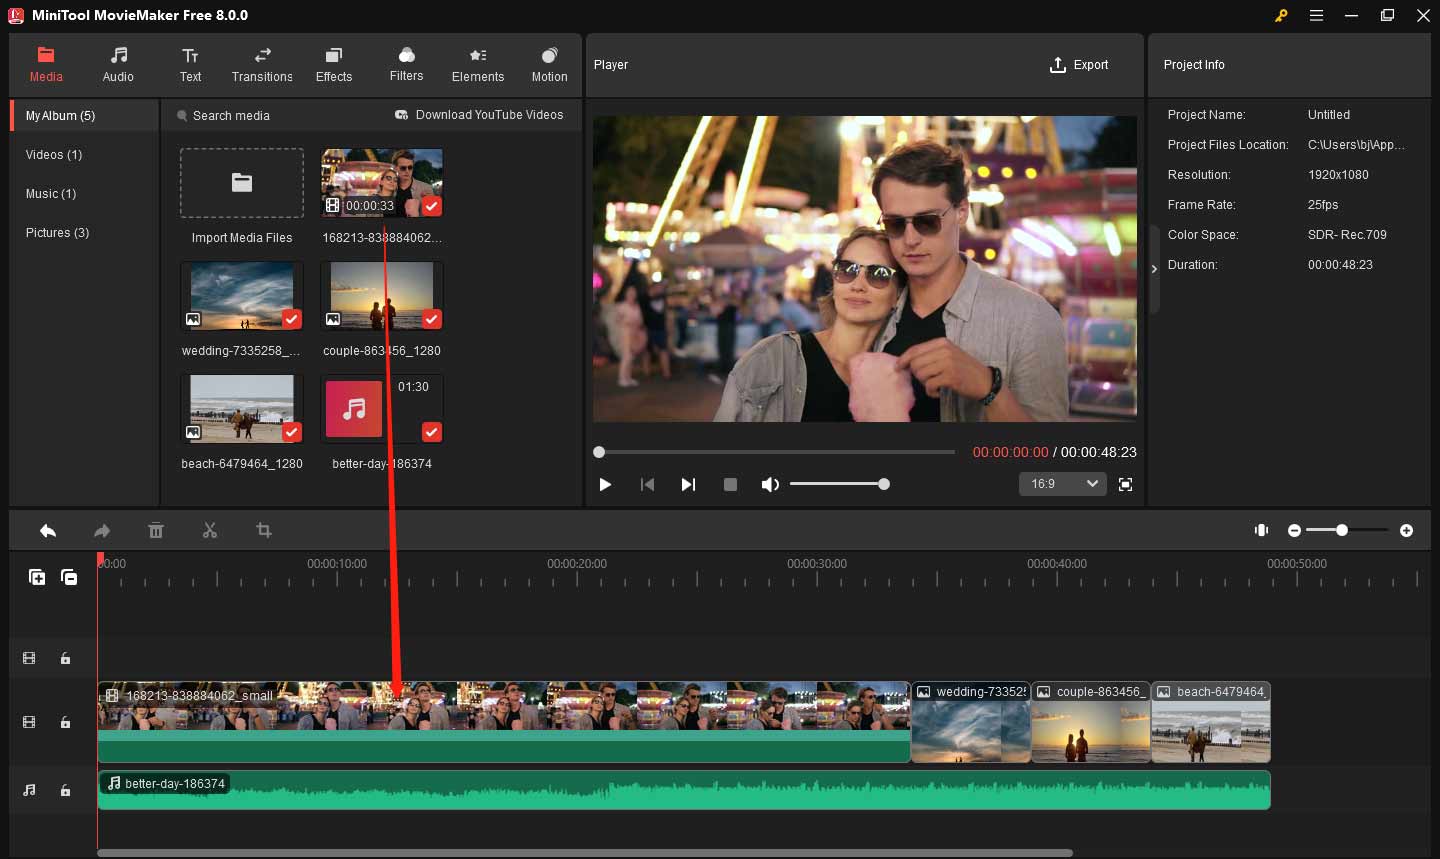Delete the selected clip

156,531
